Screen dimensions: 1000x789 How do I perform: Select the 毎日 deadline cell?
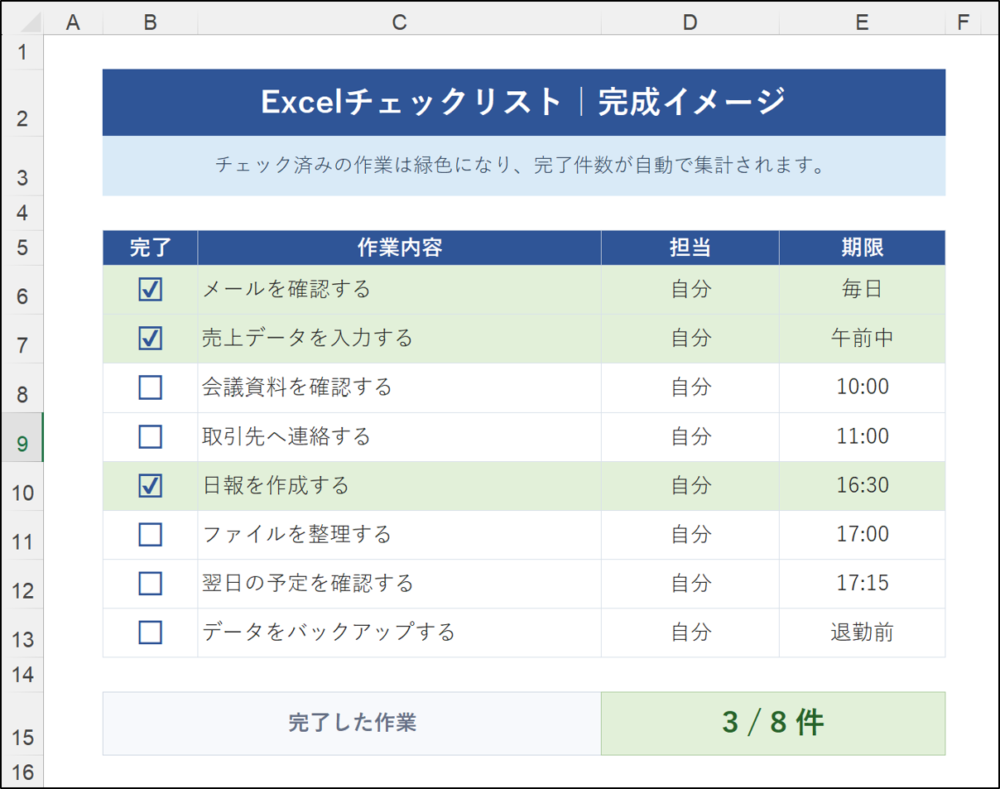[862, 290]
